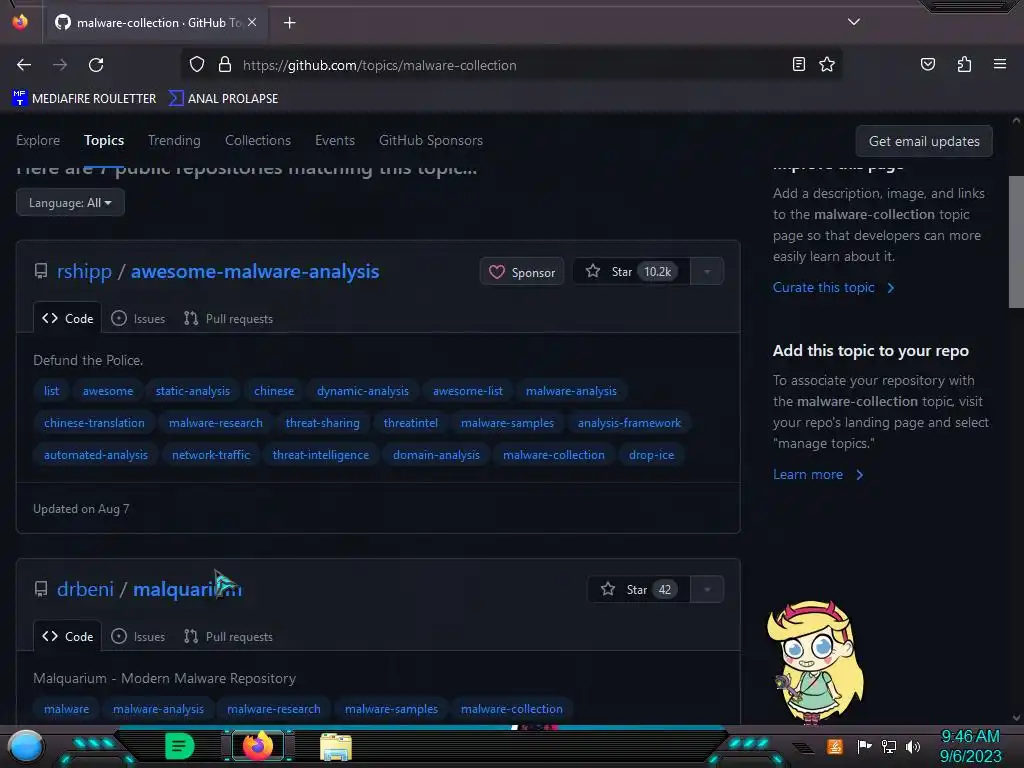Open Pull requests of awesome-malware-analysis

point(228,318)
